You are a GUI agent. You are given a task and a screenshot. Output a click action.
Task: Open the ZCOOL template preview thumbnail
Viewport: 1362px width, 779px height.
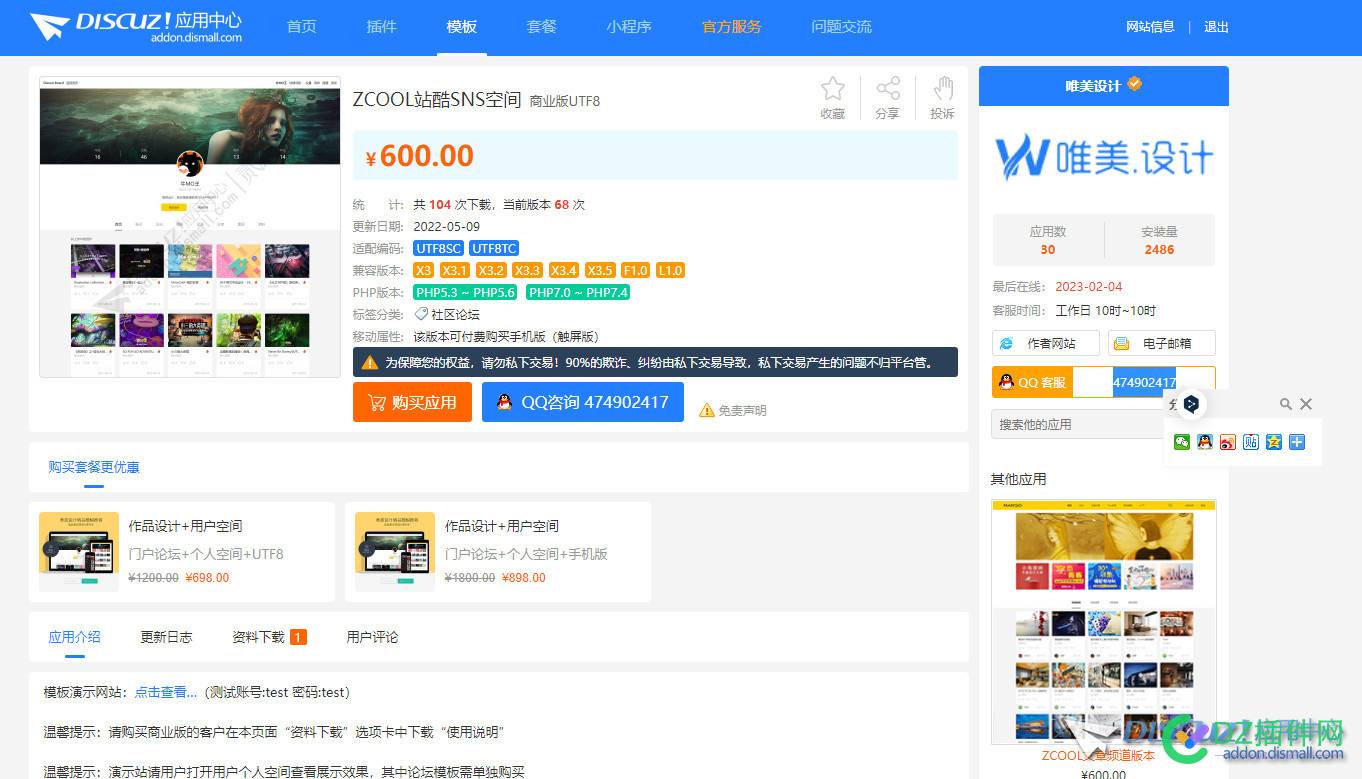click(190, 227)
